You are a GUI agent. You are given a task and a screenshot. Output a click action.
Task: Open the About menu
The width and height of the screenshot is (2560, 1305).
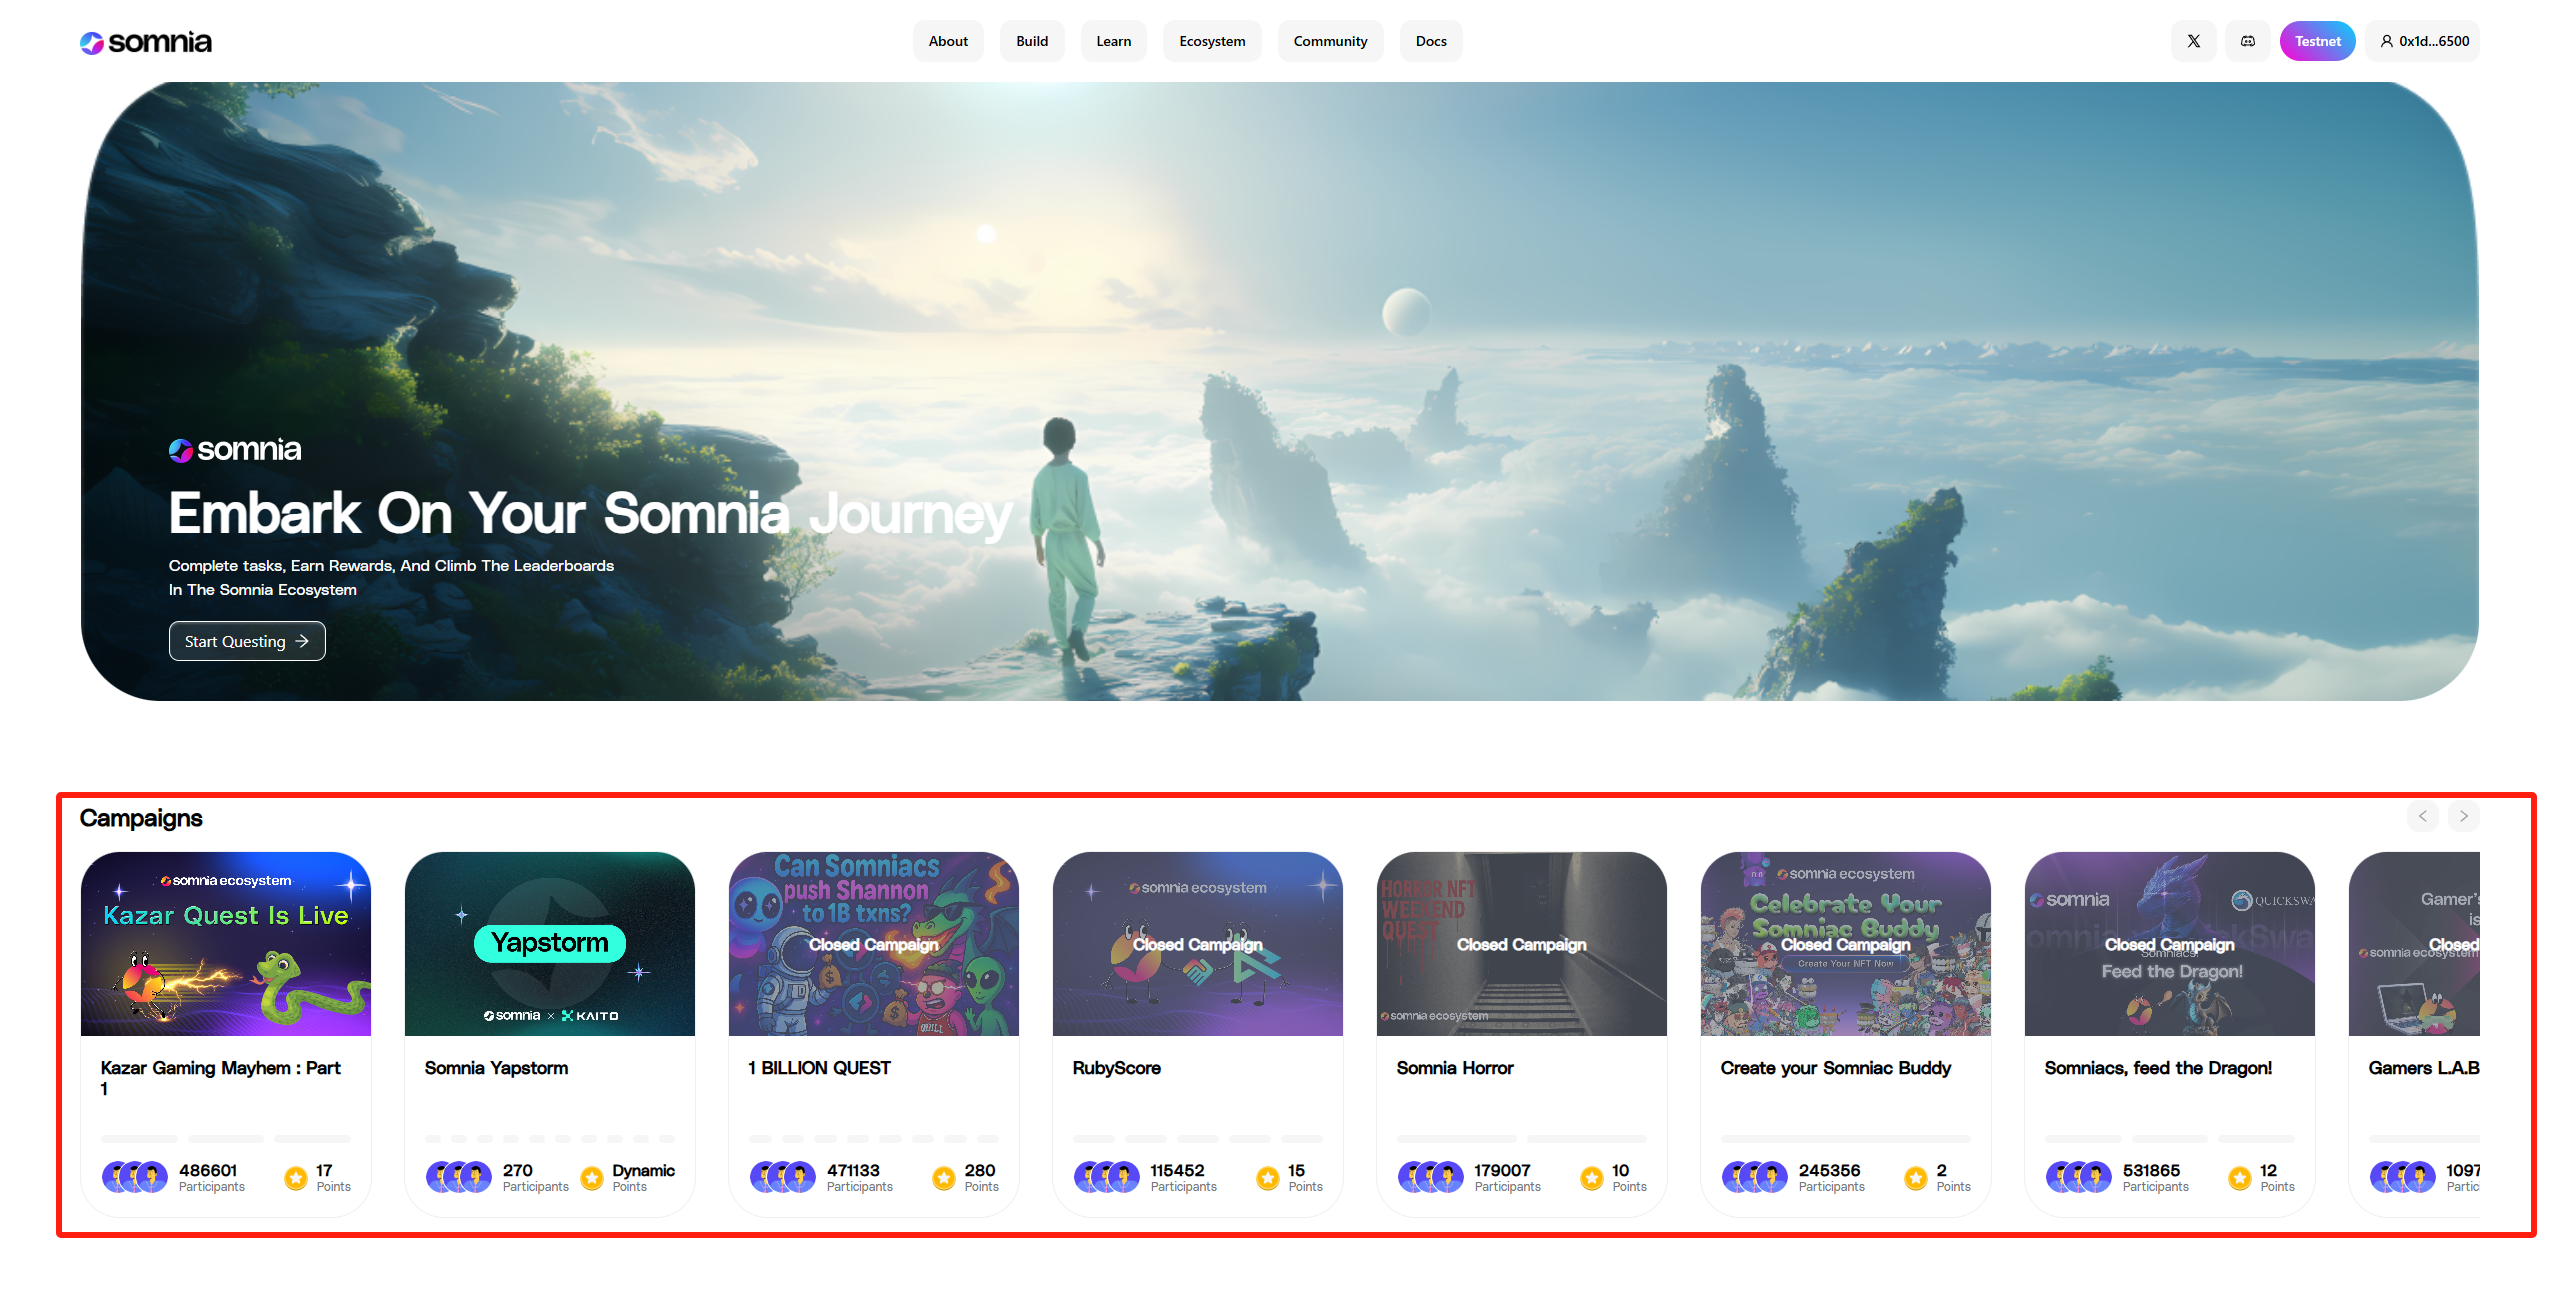pyautogui.click(x=948, y=41)
